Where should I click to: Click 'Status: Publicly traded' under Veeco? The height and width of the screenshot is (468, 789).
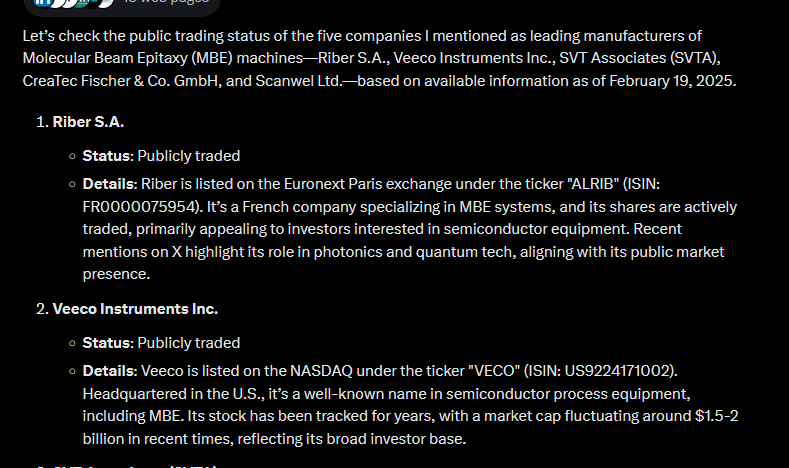click(161, 343)
